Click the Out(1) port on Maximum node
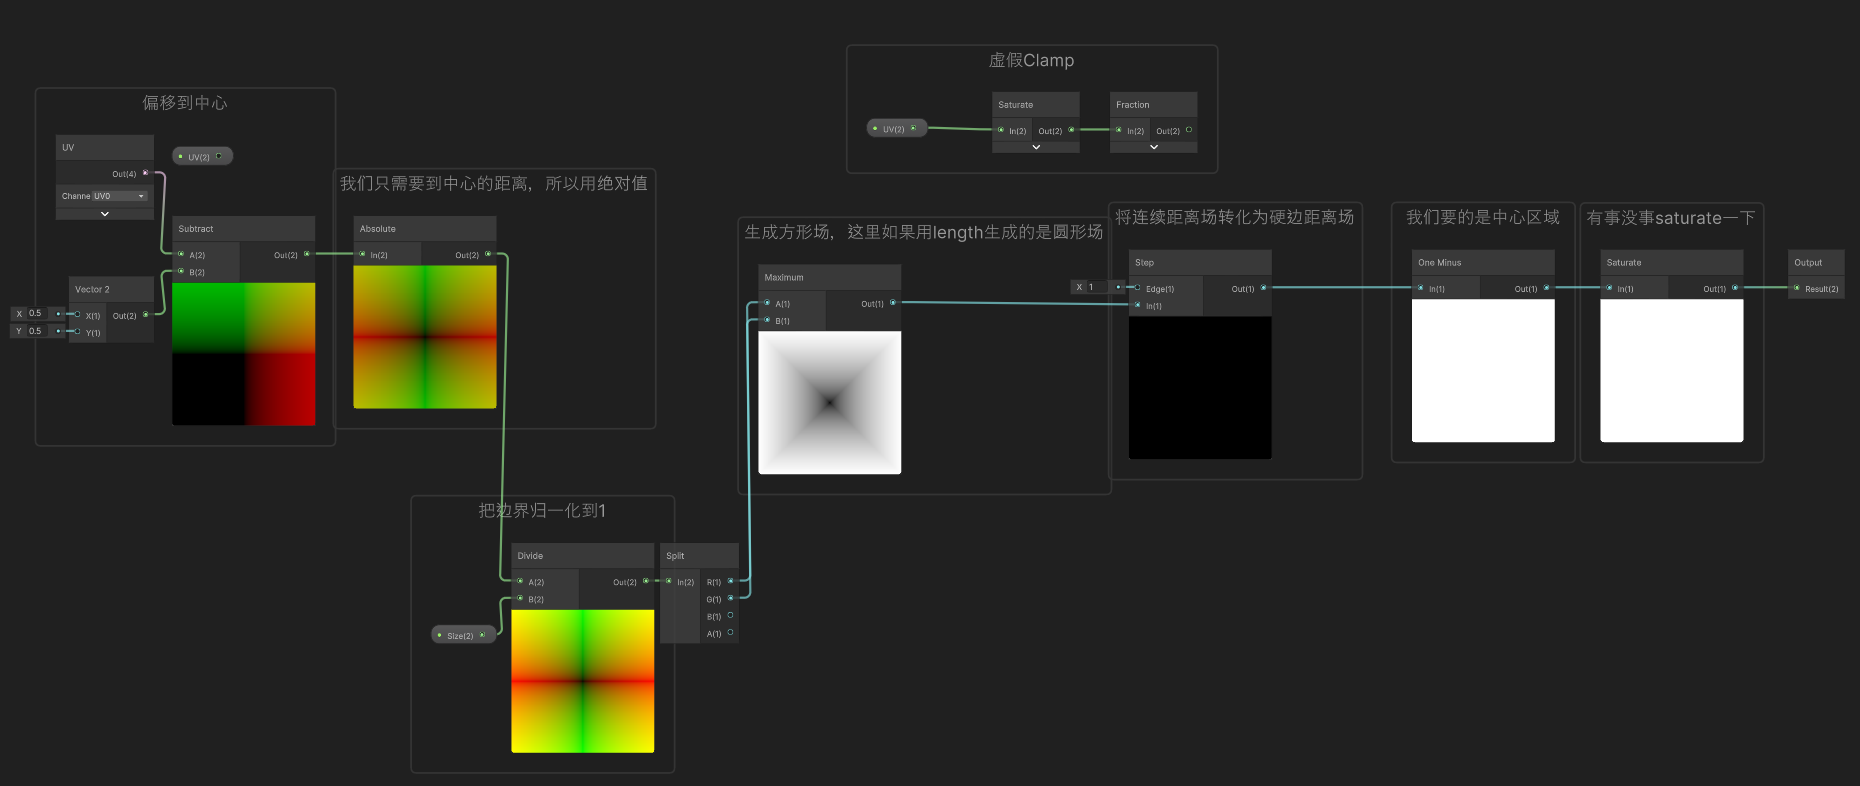 [x=893, y=303]
